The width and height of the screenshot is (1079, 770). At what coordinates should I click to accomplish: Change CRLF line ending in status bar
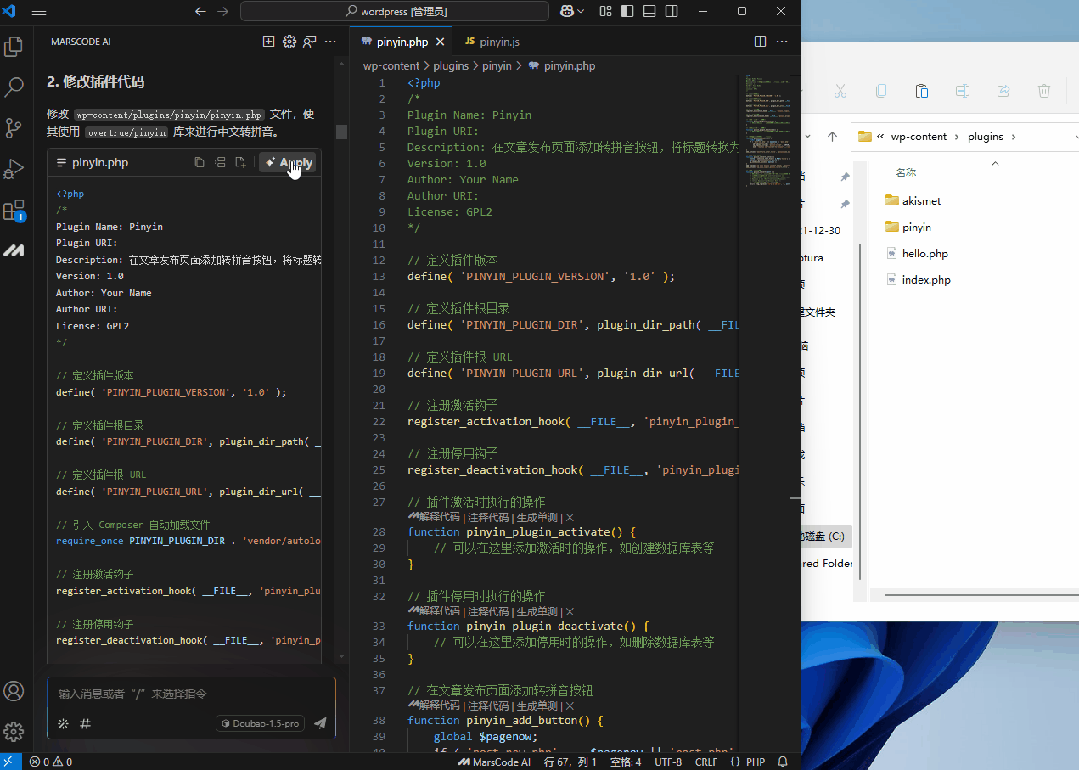tap(706, 762)
